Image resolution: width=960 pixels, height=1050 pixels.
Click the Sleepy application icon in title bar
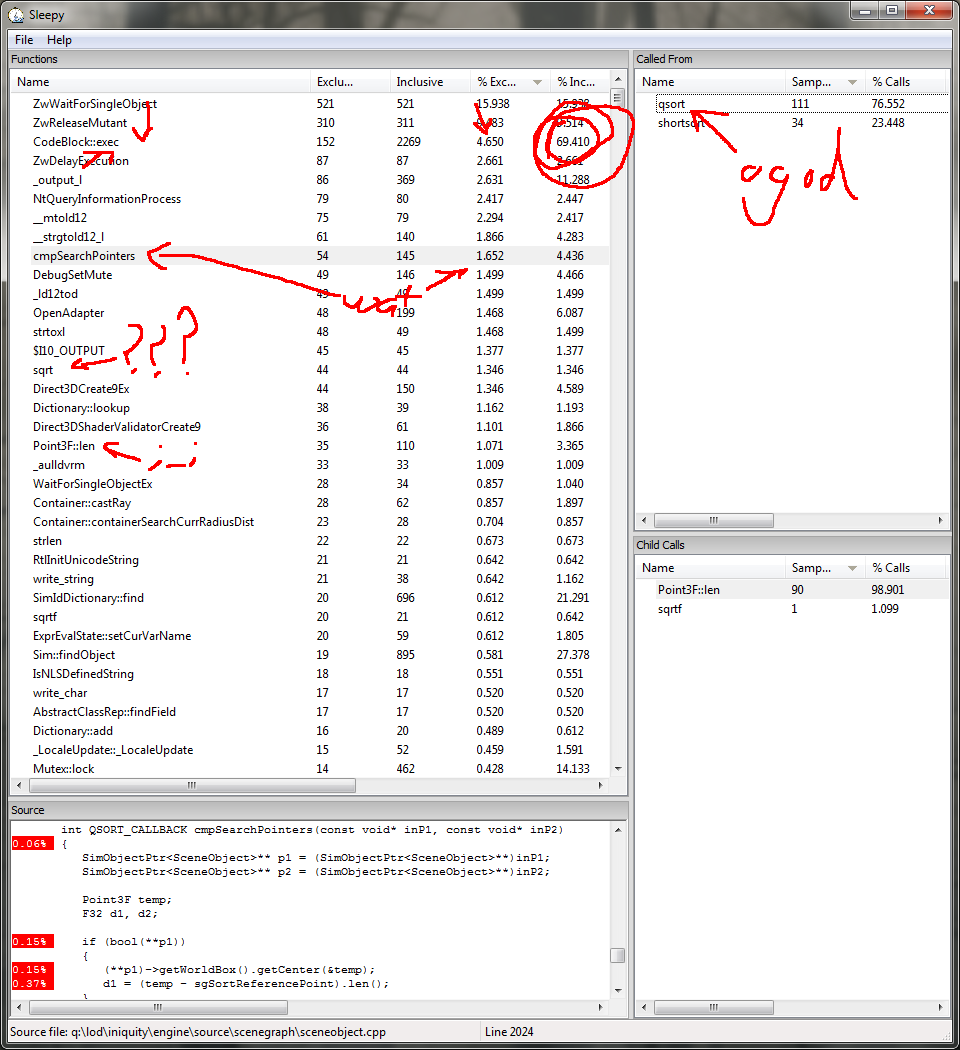pos(17,12)
